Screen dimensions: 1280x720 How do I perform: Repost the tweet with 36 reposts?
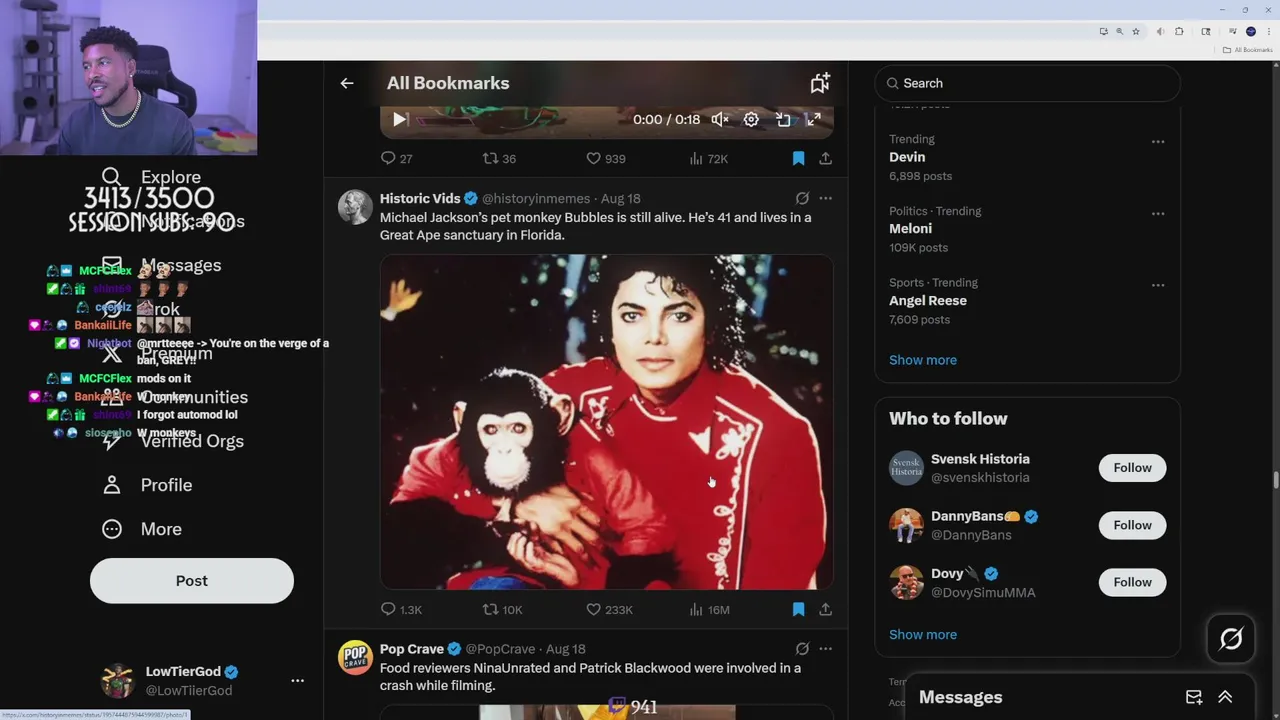(x=499, y=158)
